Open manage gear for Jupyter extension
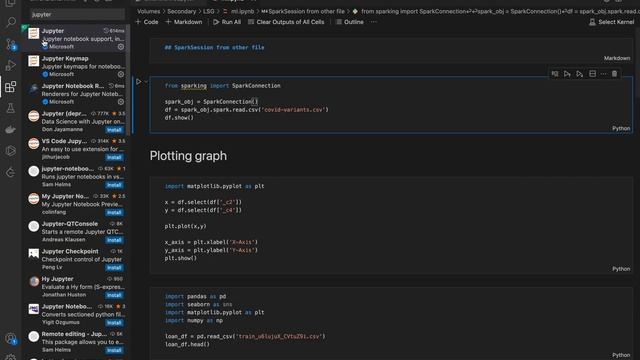The height and width of the screenshot is (360, 640). [121, 47]
